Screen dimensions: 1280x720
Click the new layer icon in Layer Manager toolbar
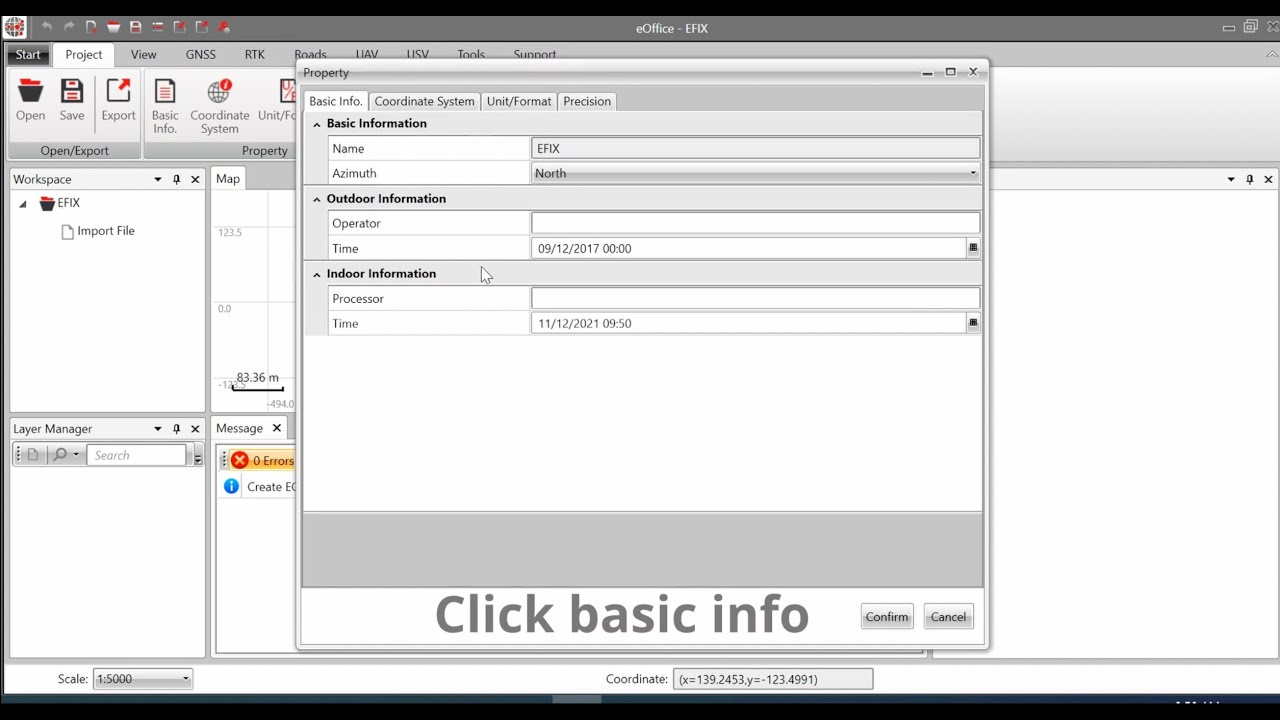(x=32, y=455)
